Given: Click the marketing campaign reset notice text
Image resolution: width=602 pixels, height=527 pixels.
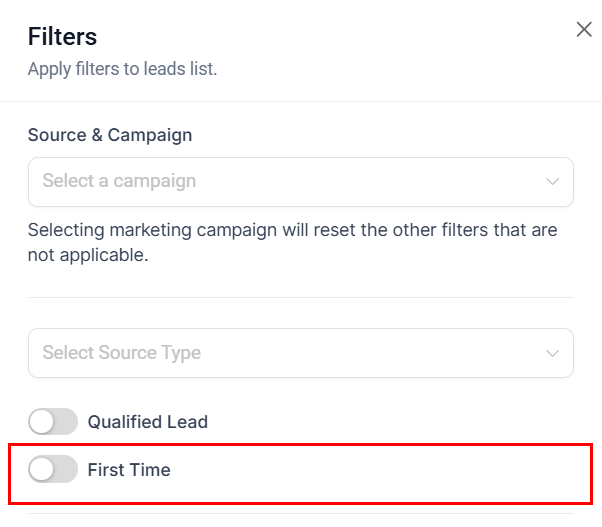Looking at the screenshot, I should (x=292, y=230).
